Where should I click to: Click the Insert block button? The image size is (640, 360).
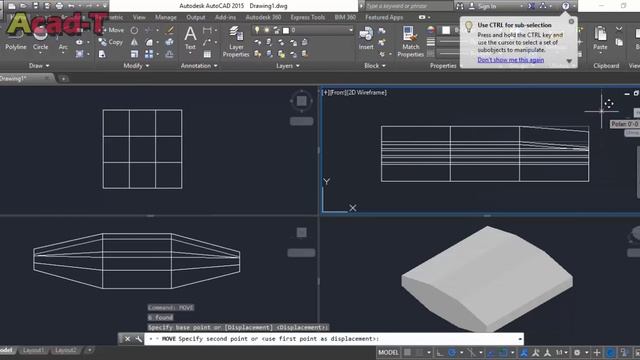click(x=366, y=38)
